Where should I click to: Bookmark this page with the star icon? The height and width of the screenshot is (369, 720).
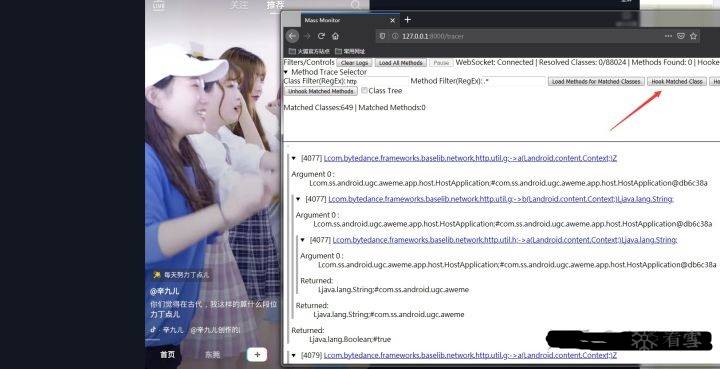pos(693,36)
